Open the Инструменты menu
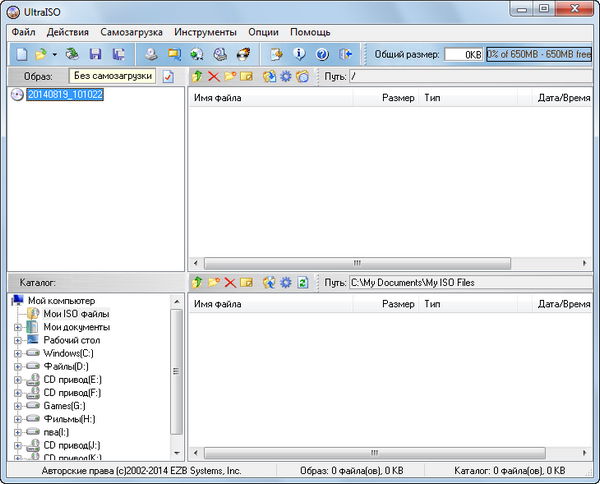 [204, 32]
